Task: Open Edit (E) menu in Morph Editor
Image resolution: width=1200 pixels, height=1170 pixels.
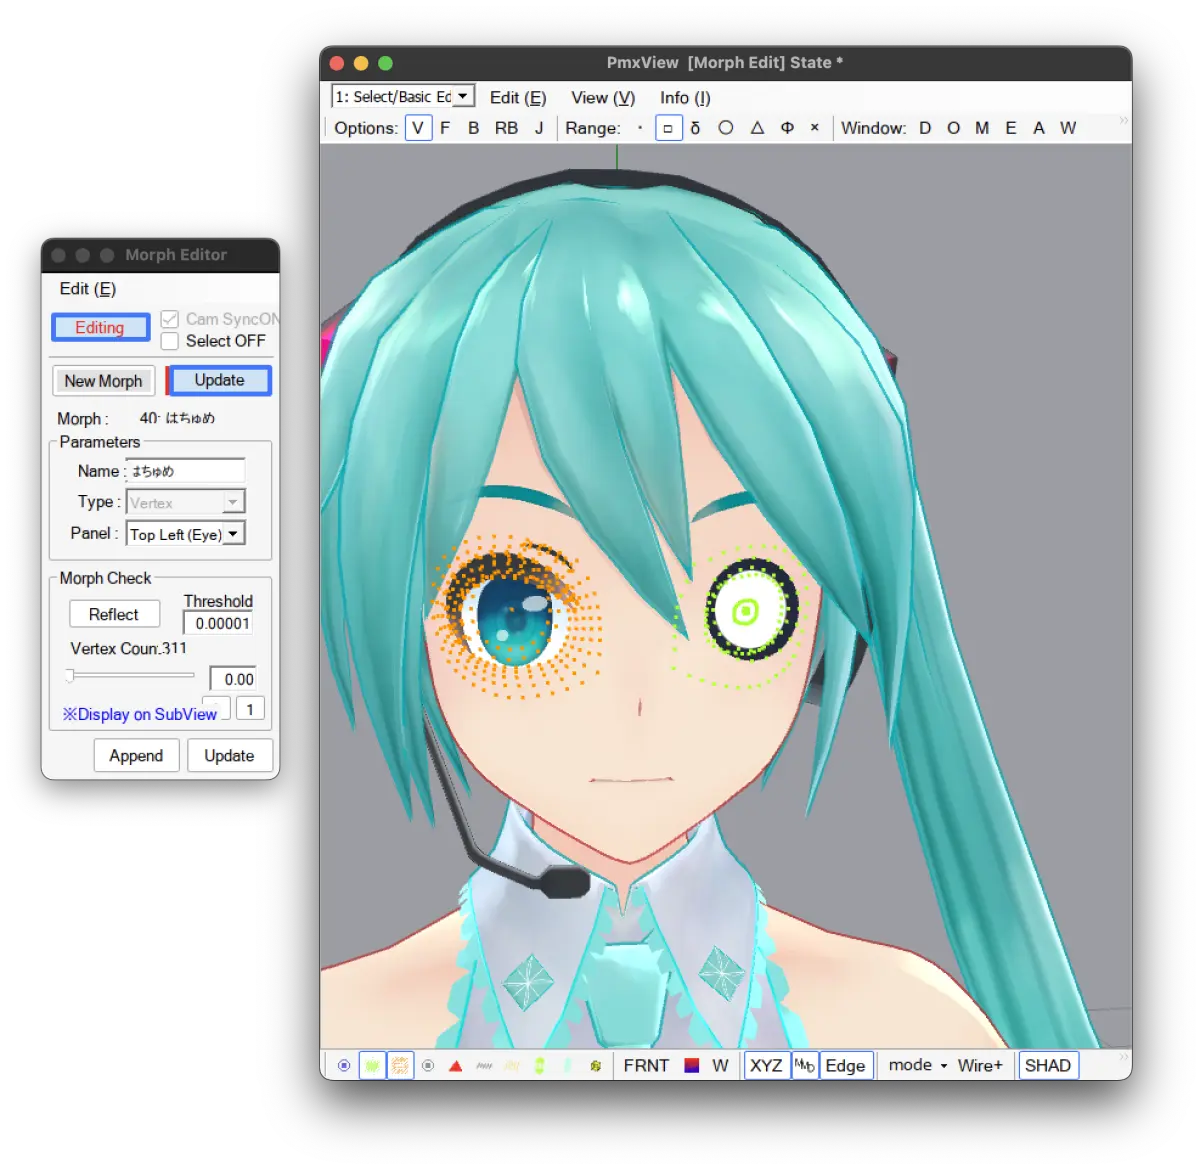Action: pyautogui.click(x=88, y=289)
